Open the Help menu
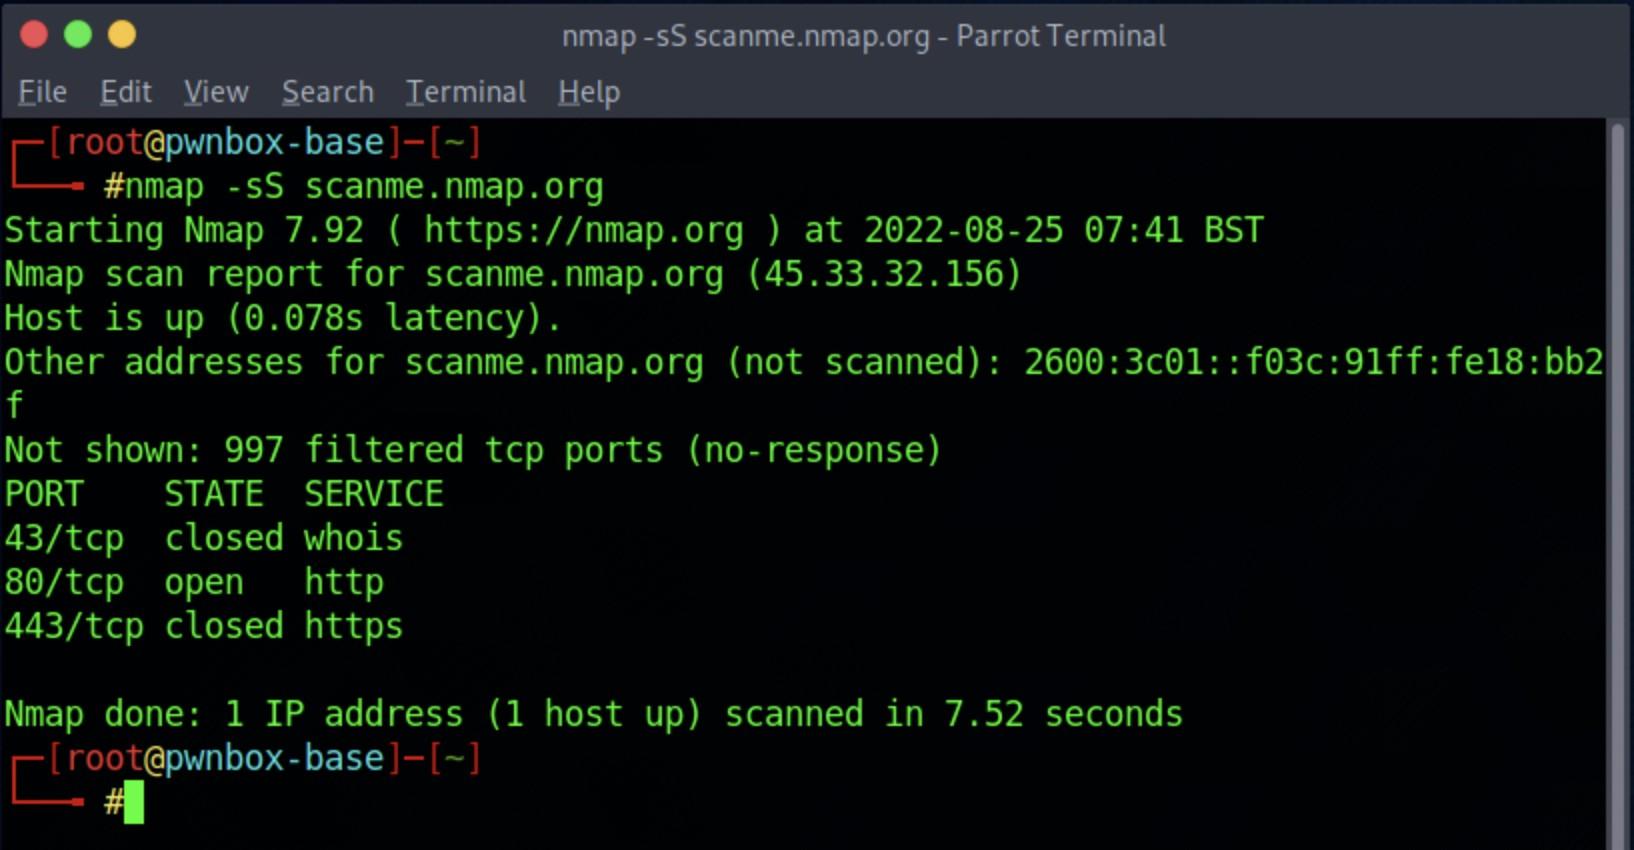The width and height of the screenshot is (1634, 850). pyautogui.click(x=589, y=92)
